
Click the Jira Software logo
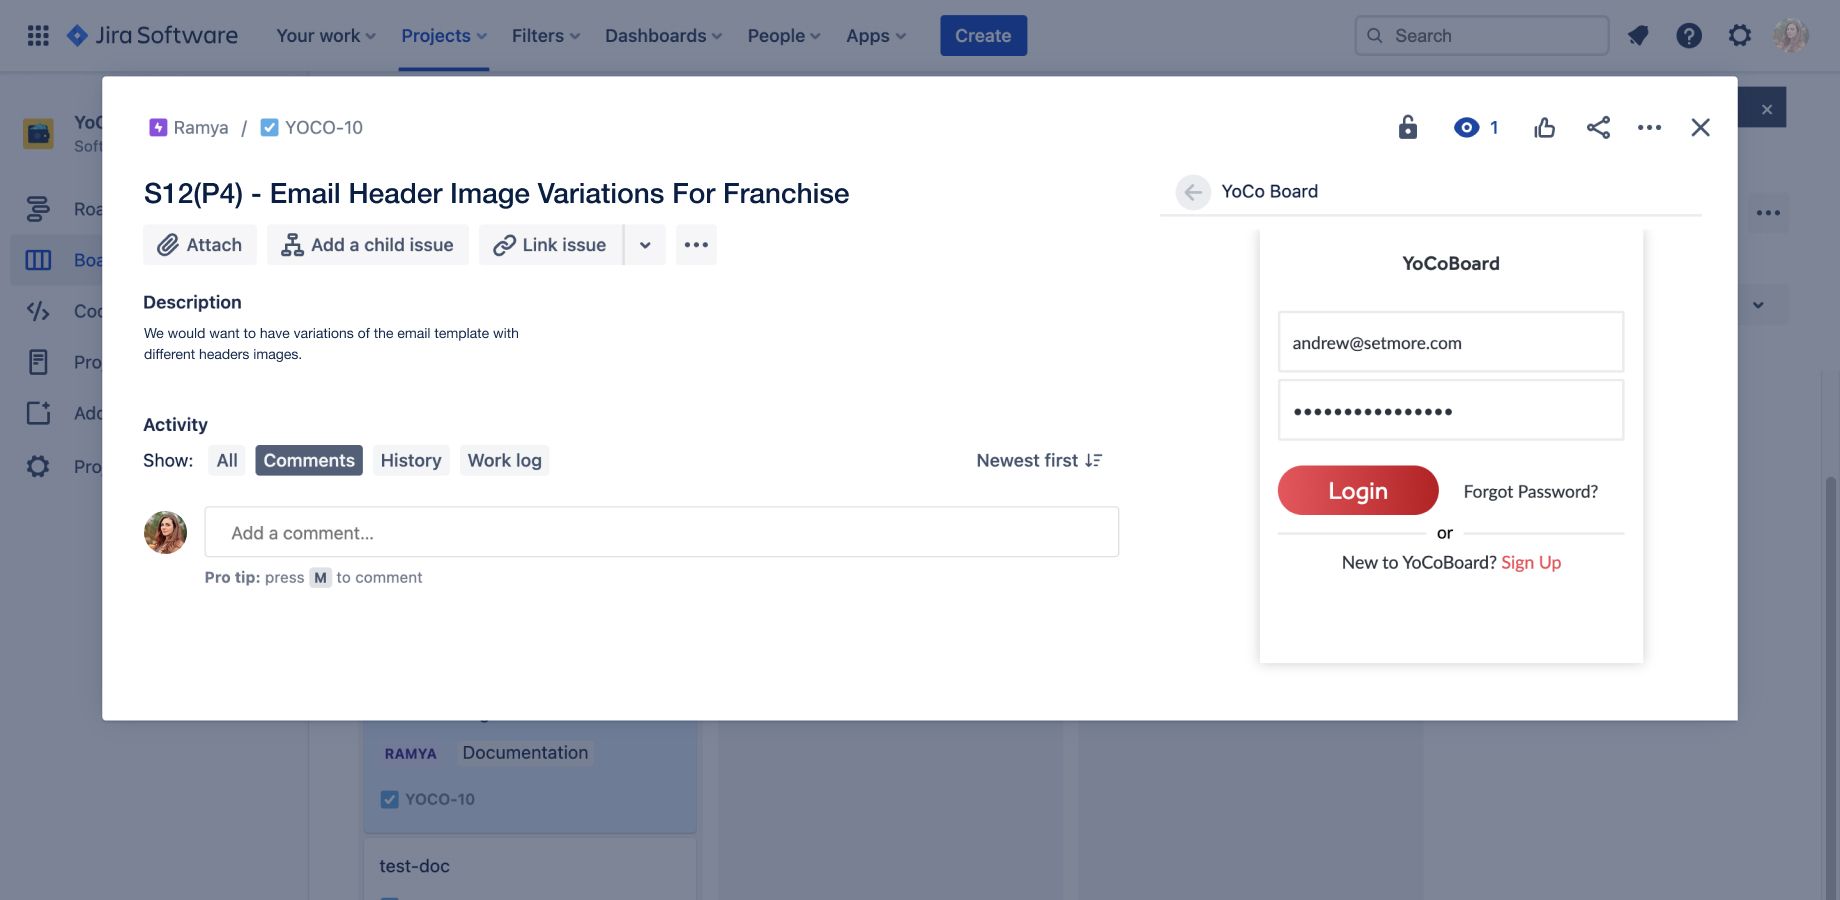(x=152, y=36)
